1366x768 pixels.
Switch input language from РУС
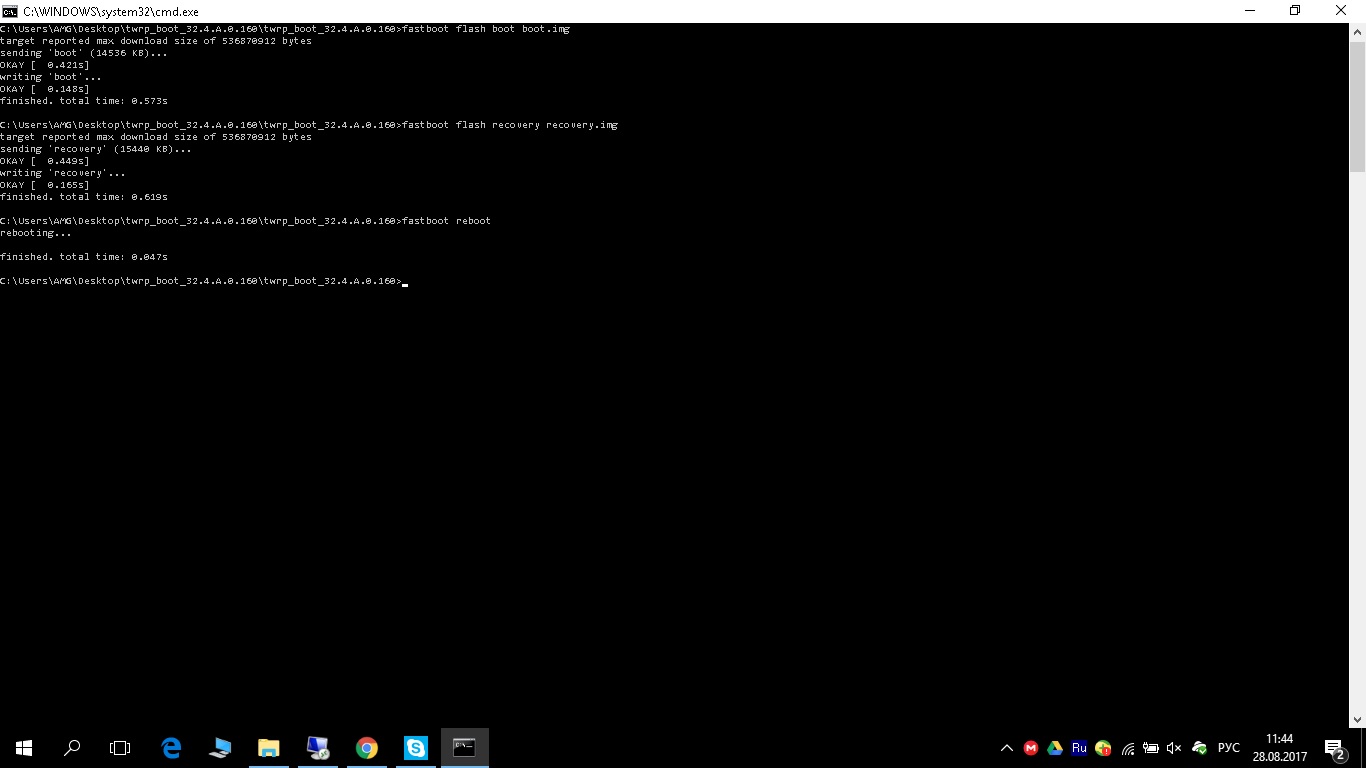(1229, 748)
